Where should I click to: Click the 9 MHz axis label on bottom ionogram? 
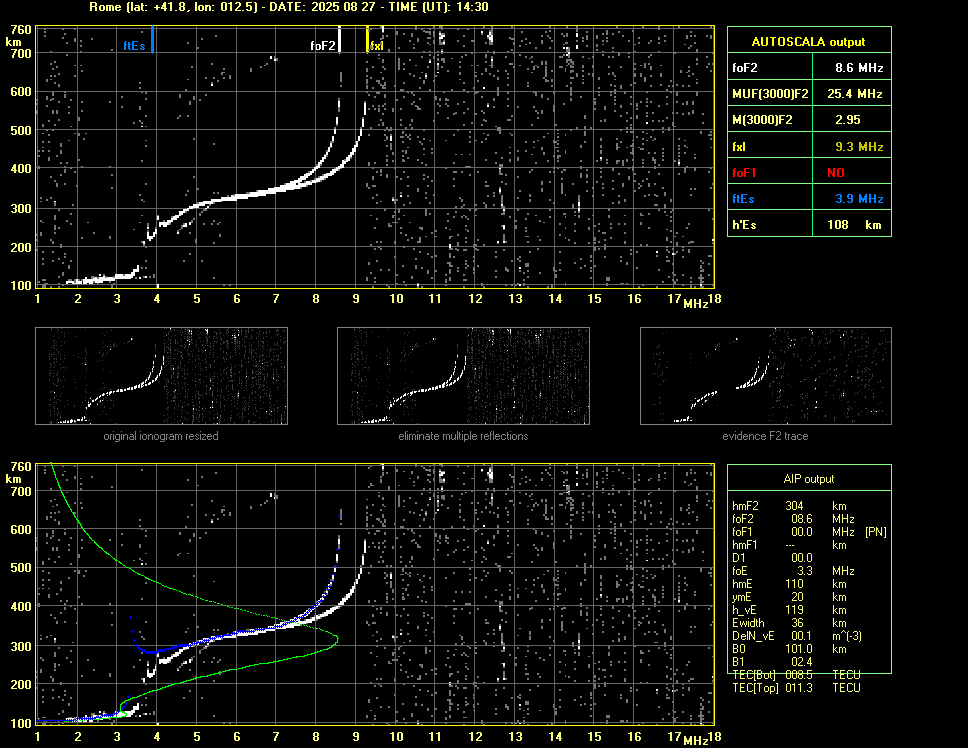pos(356,736)
